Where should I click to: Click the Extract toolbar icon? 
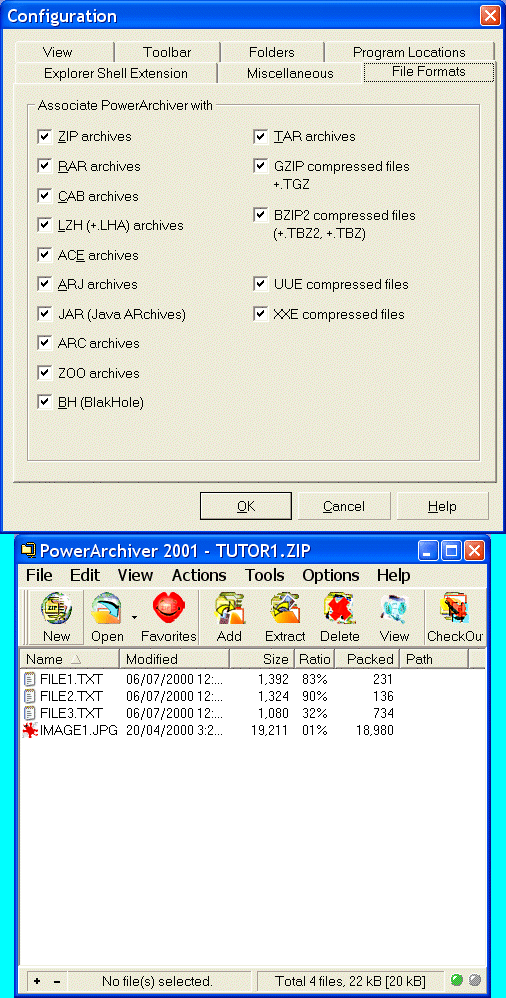pyautogui.click(x=285, y=610)
